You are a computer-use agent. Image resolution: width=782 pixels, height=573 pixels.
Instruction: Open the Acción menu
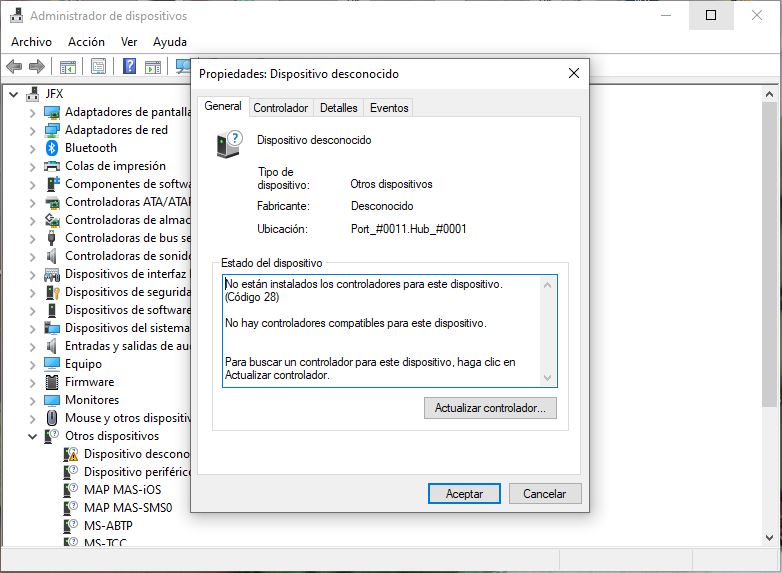coord(86,42)
